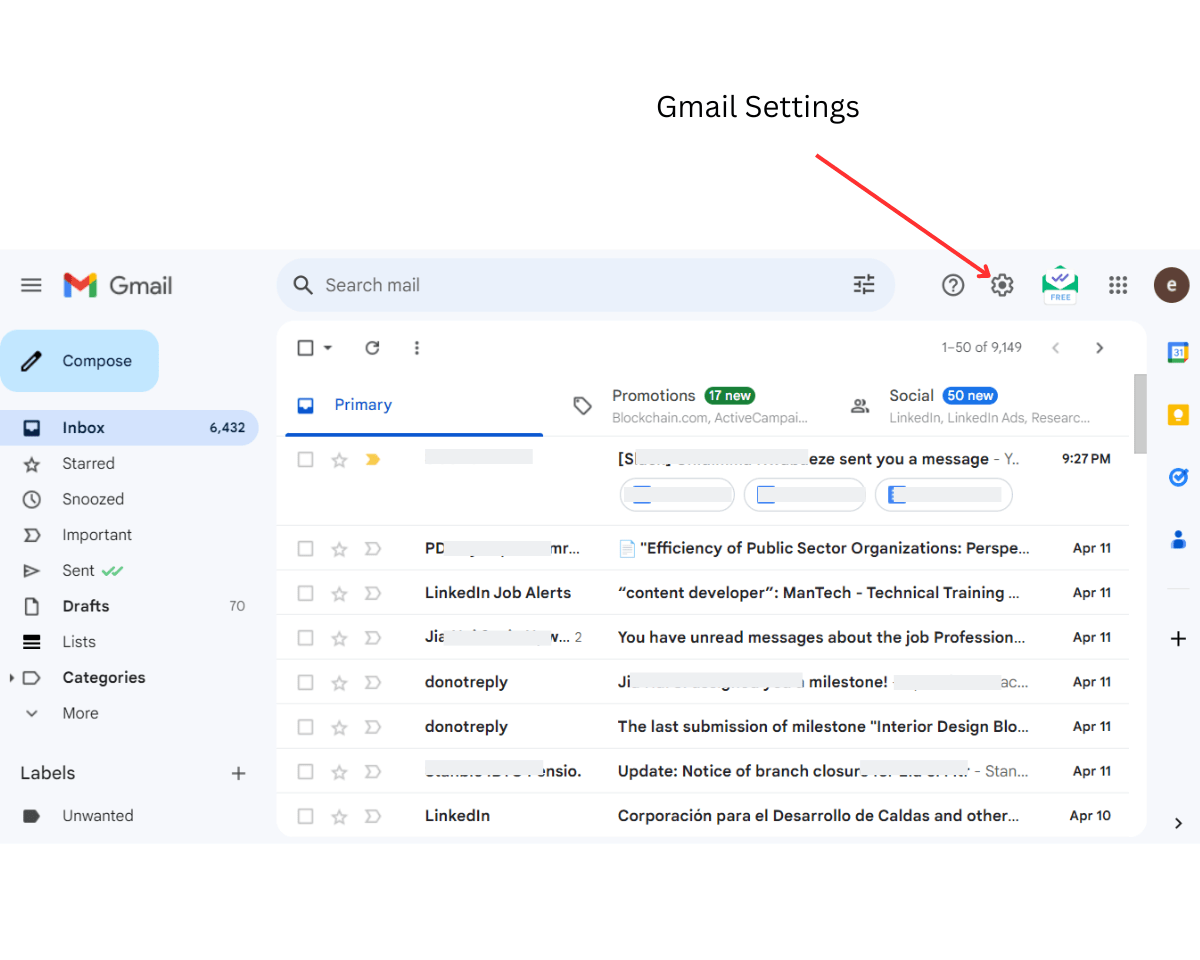The image size is (1200, 960).
Task: Open the main menu hamburger icon
Action: point(31,285)
